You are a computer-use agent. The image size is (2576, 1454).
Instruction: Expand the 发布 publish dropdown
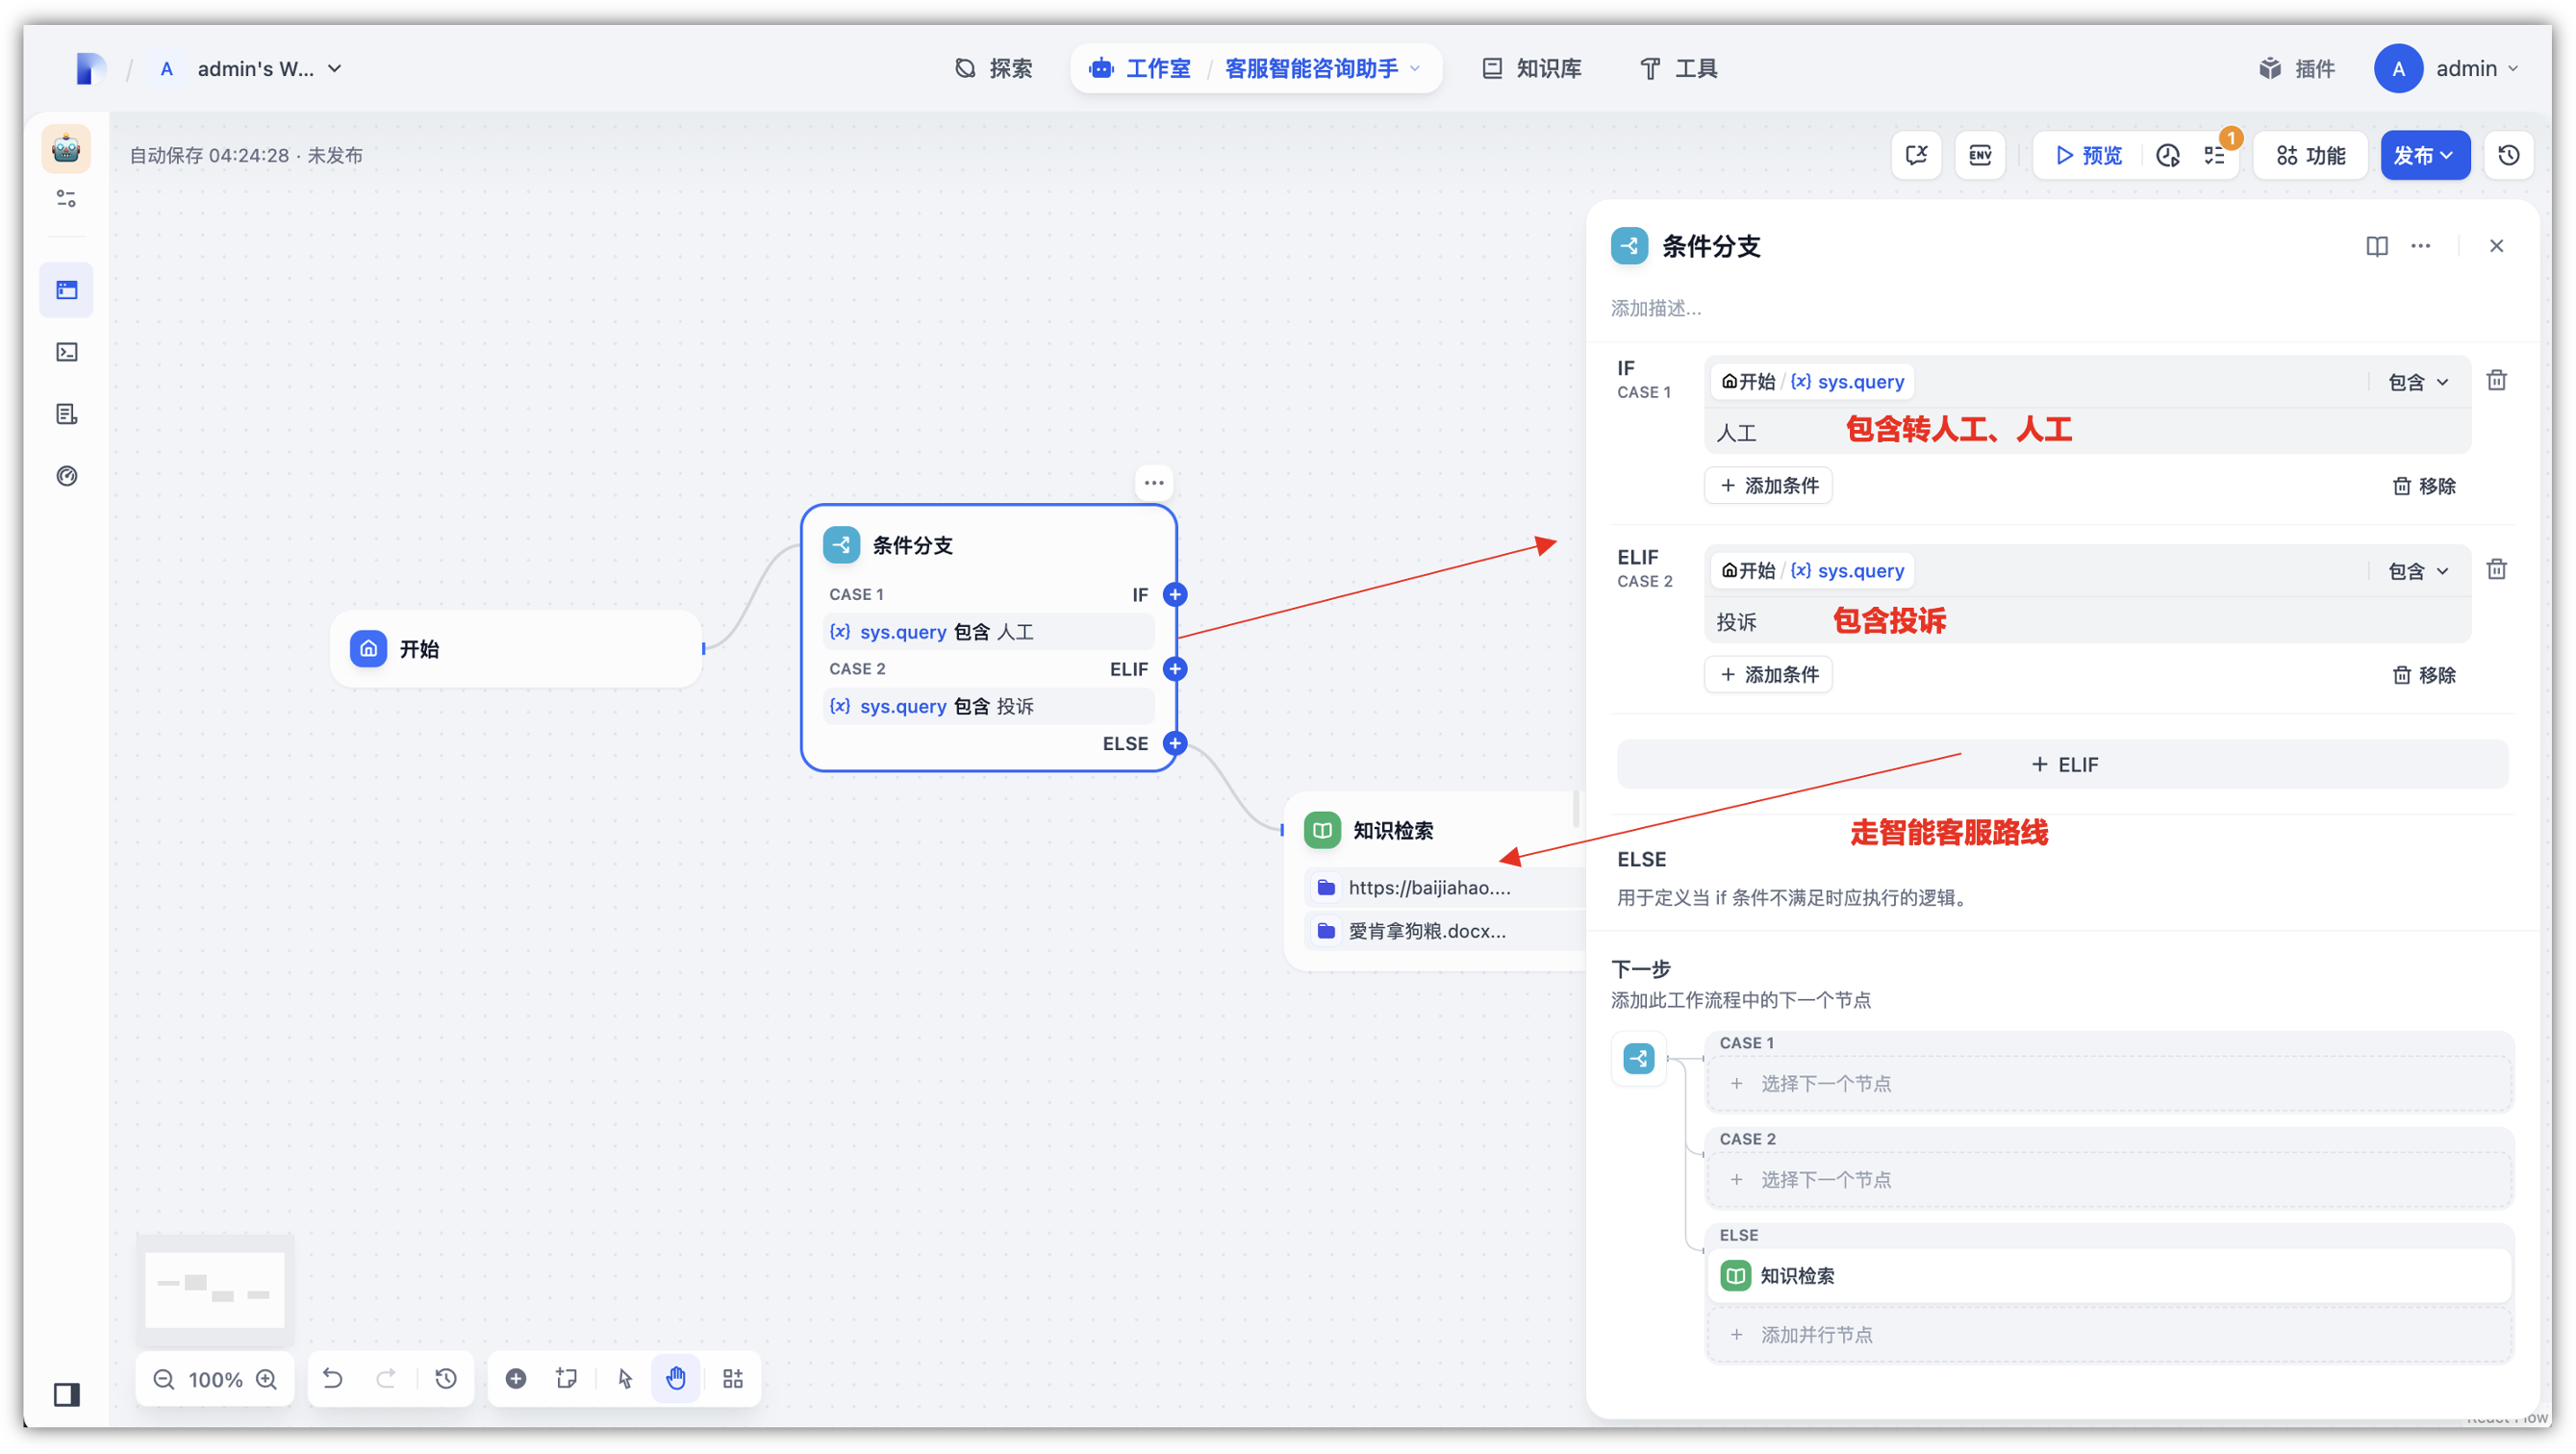click(x=2424, y=155)
